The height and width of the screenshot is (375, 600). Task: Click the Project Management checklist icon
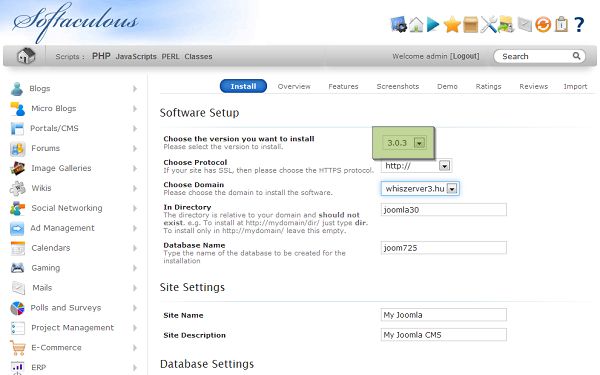pos(18,328)
